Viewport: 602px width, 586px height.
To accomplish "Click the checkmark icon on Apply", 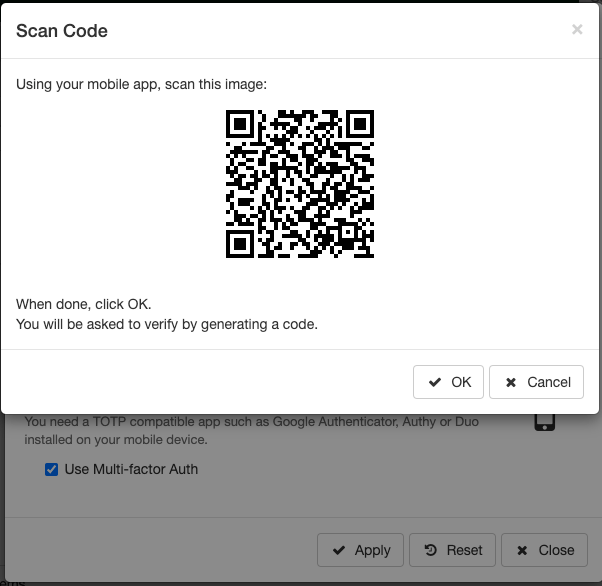I will tap(338, 550).
